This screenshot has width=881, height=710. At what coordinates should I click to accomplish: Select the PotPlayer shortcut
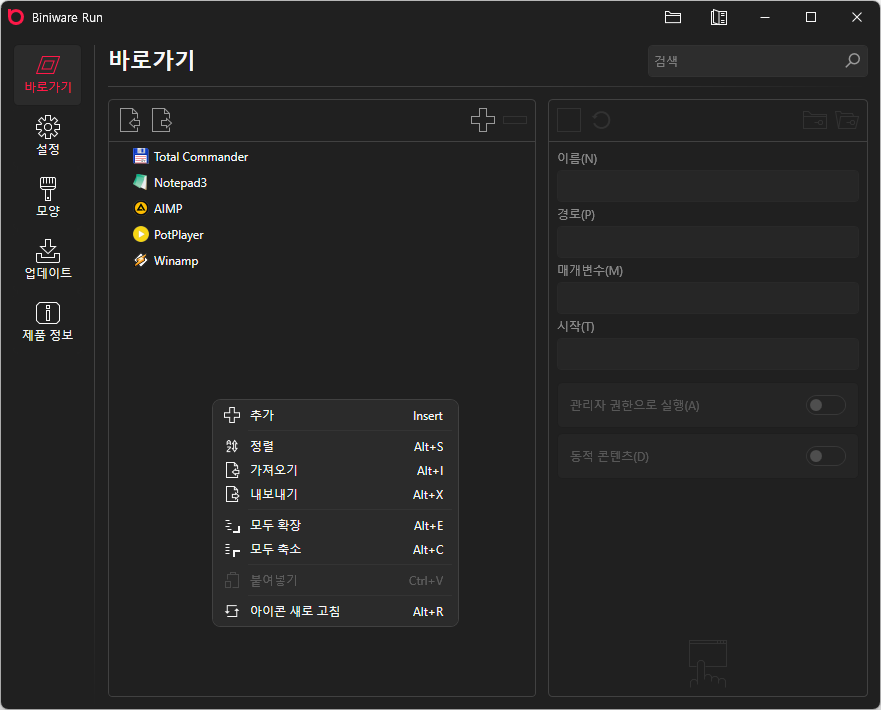tap(179, 235)
